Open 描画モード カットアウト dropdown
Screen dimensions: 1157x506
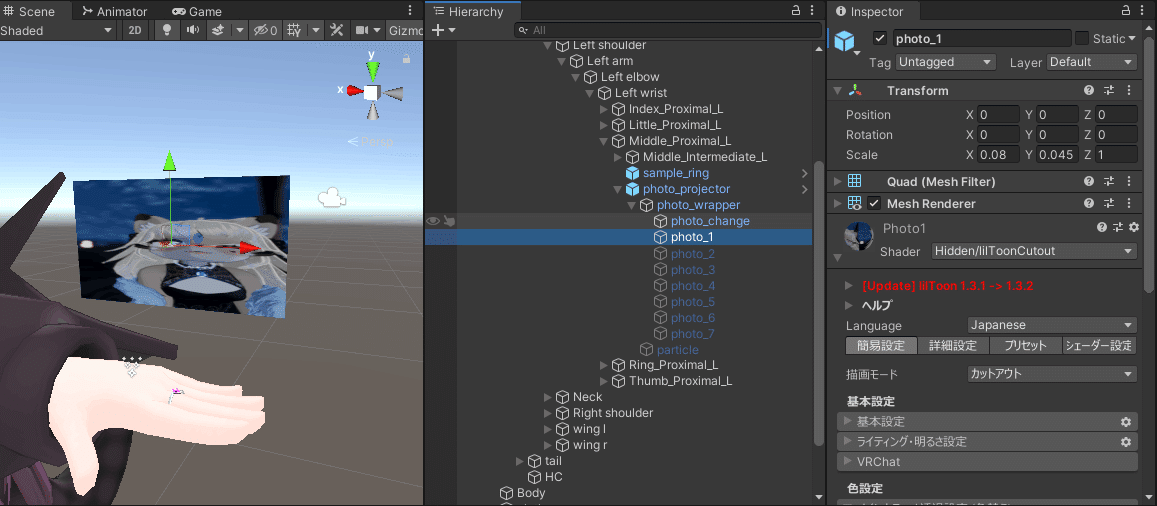click(x=1051, y=374)
